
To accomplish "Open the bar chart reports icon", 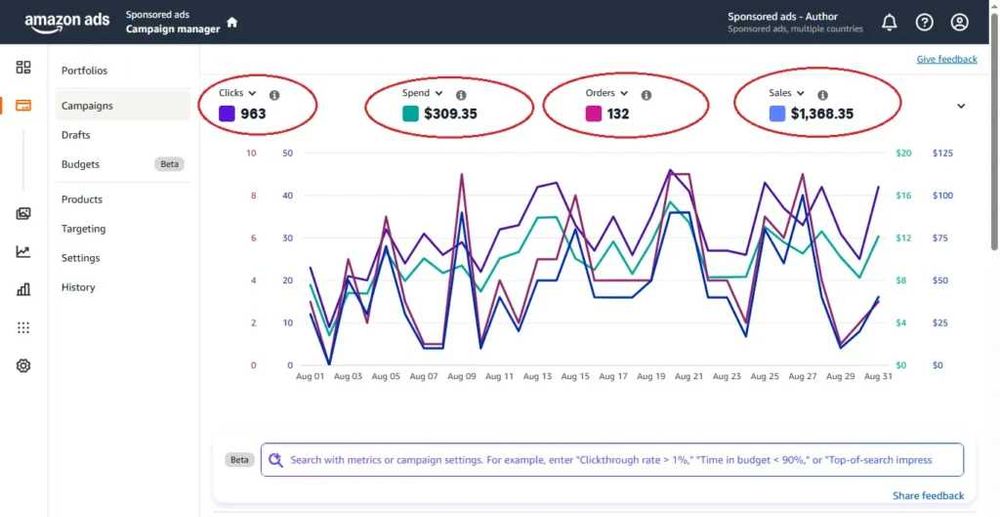I will click(x=24, y=289).
